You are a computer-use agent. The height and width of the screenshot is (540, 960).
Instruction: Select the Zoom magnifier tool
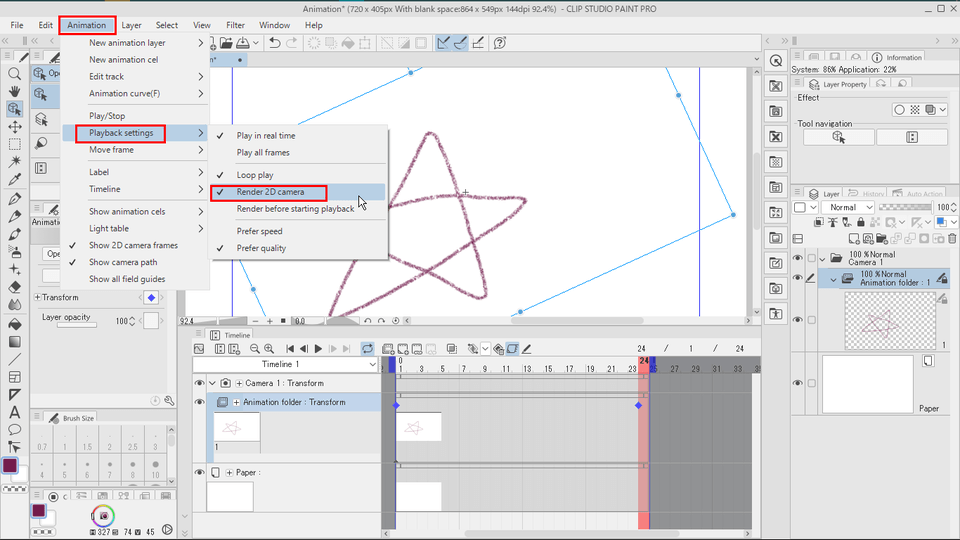(x=15, y=74)
